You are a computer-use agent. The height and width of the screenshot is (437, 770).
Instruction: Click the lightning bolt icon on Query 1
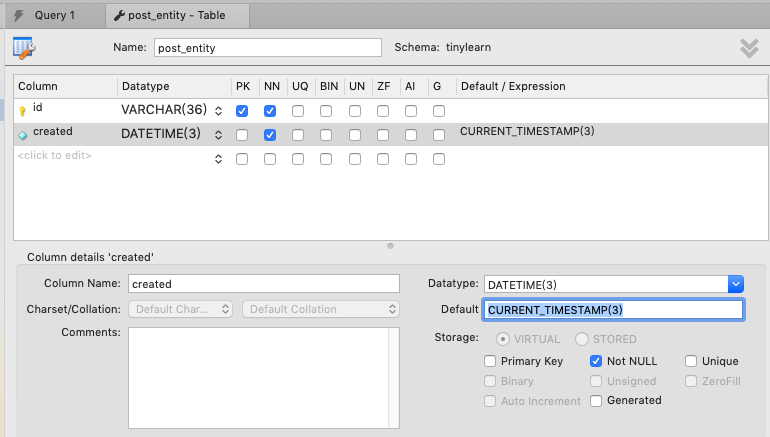pos(18,16)
